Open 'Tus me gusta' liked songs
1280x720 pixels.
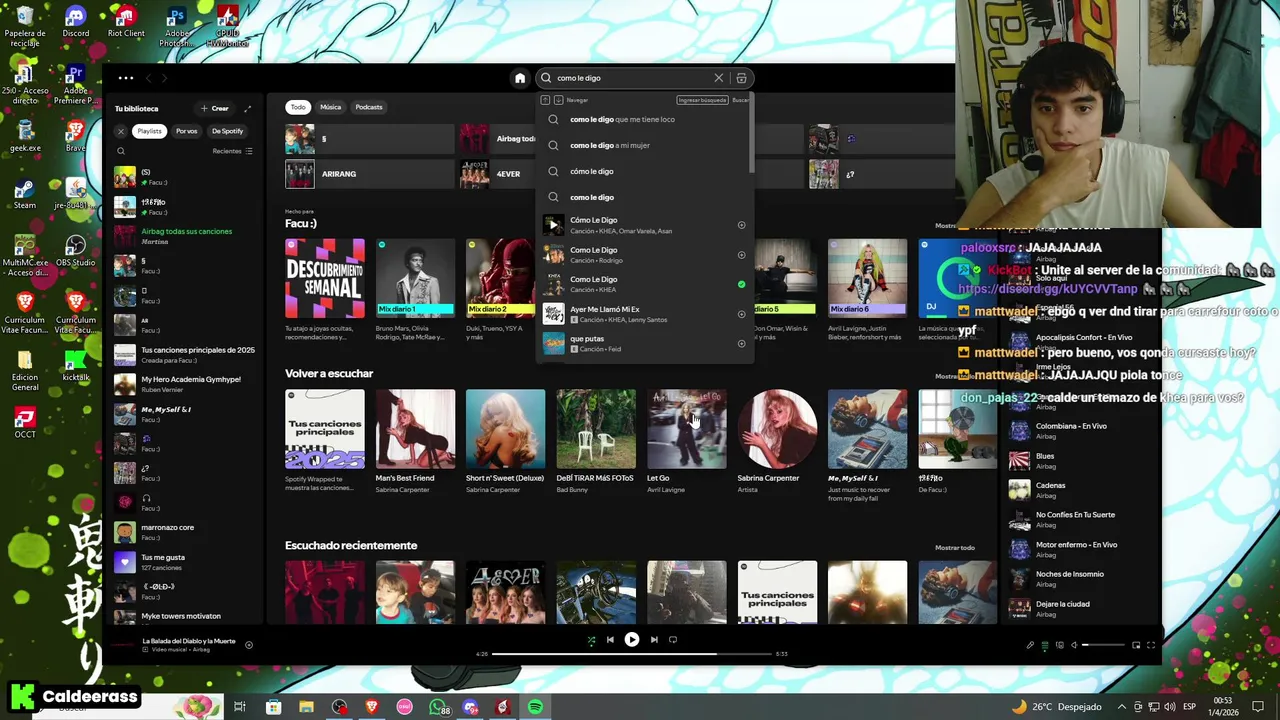(186, 562)
